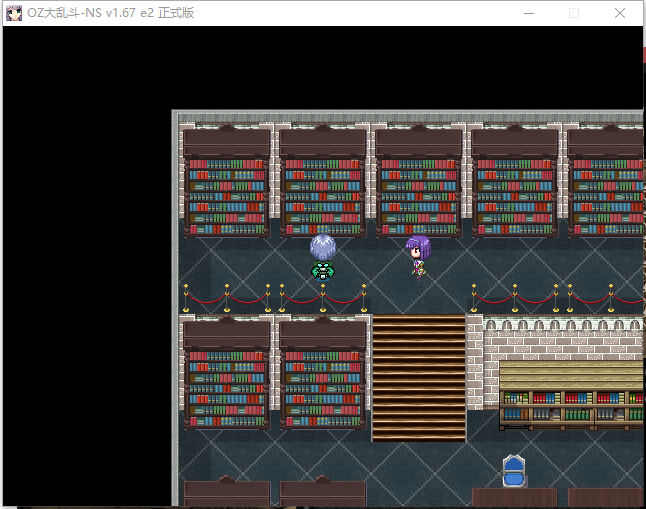This screenshot has height=509, width=646.
Task: Click the silver-haired character sprite
Action: pyautogui.click(x=323, y=247)
